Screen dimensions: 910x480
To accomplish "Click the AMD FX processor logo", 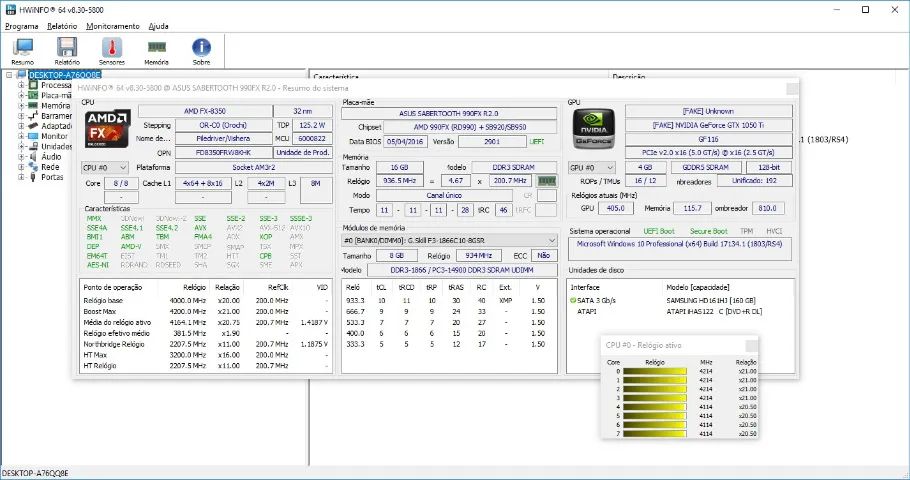I will [x=108, y=128].
